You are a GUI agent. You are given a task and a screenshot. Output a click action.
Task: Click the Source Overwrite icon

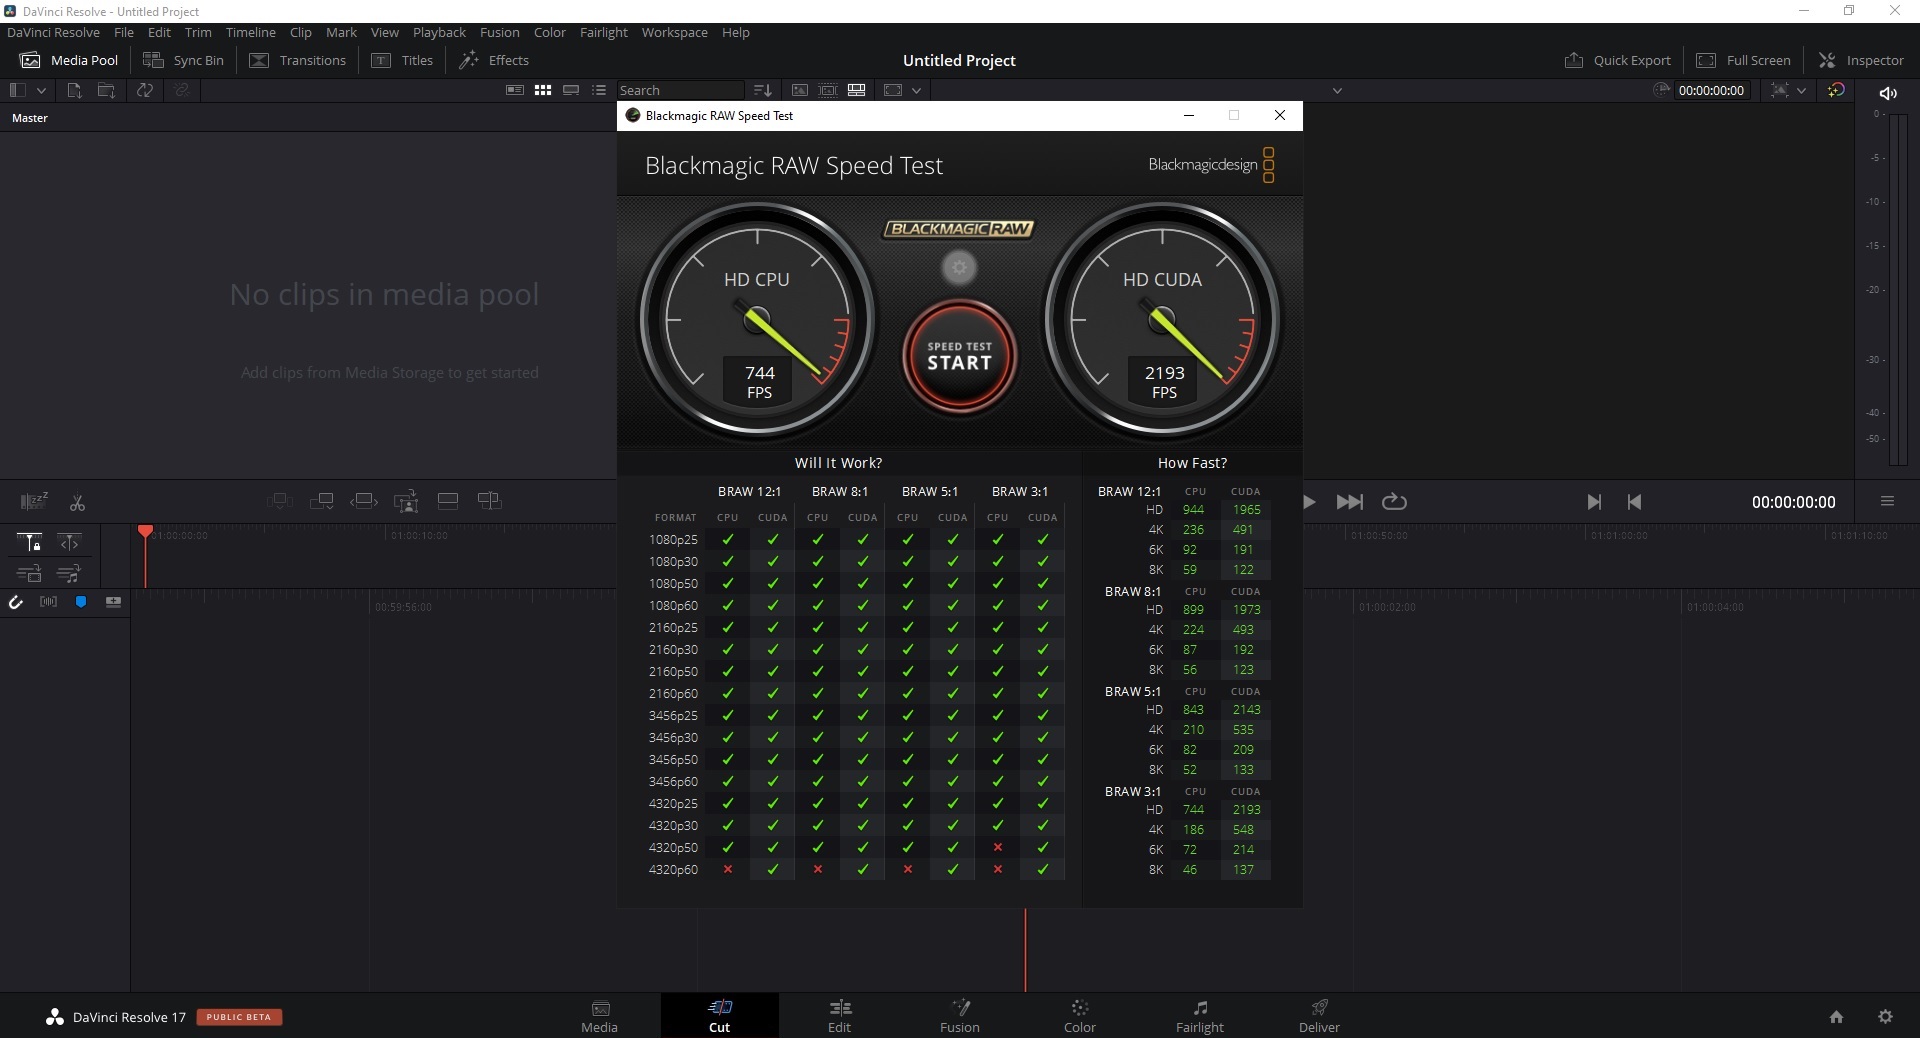coord(489,501)
